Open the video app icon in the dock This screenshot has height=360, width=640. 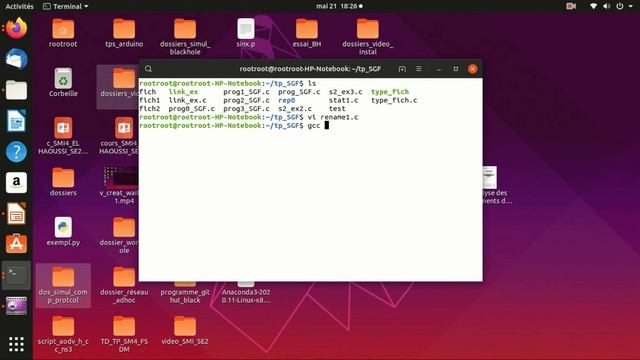(x=16, y=306)
